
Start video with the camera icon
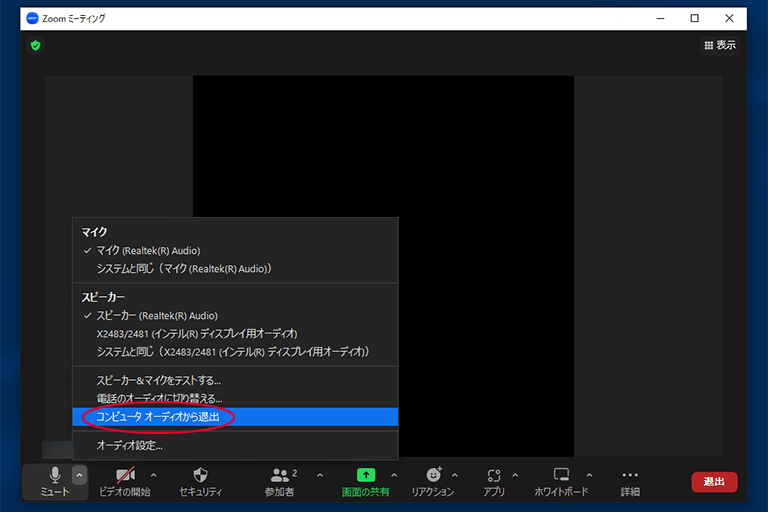[125, 475]
